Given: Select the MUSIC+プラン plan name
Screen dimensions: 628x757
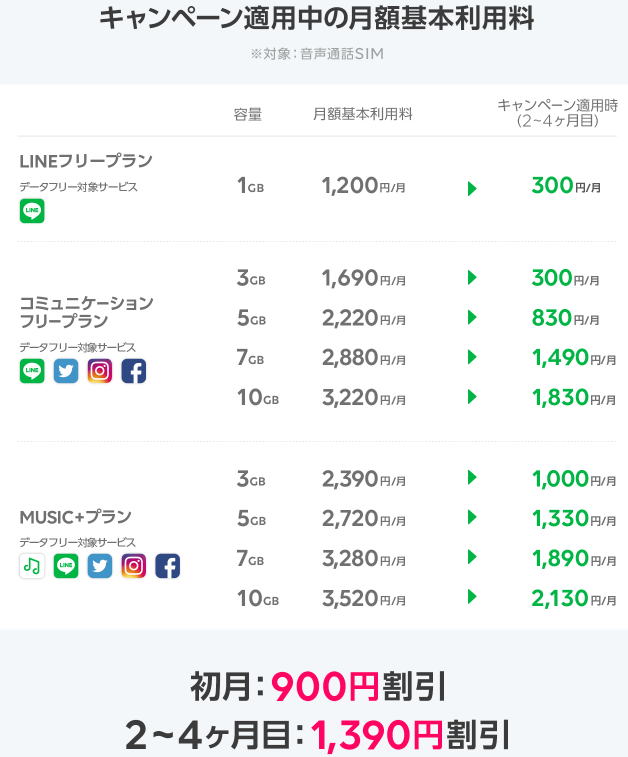Looking at the screenshot, I should [x=76, y=517].
